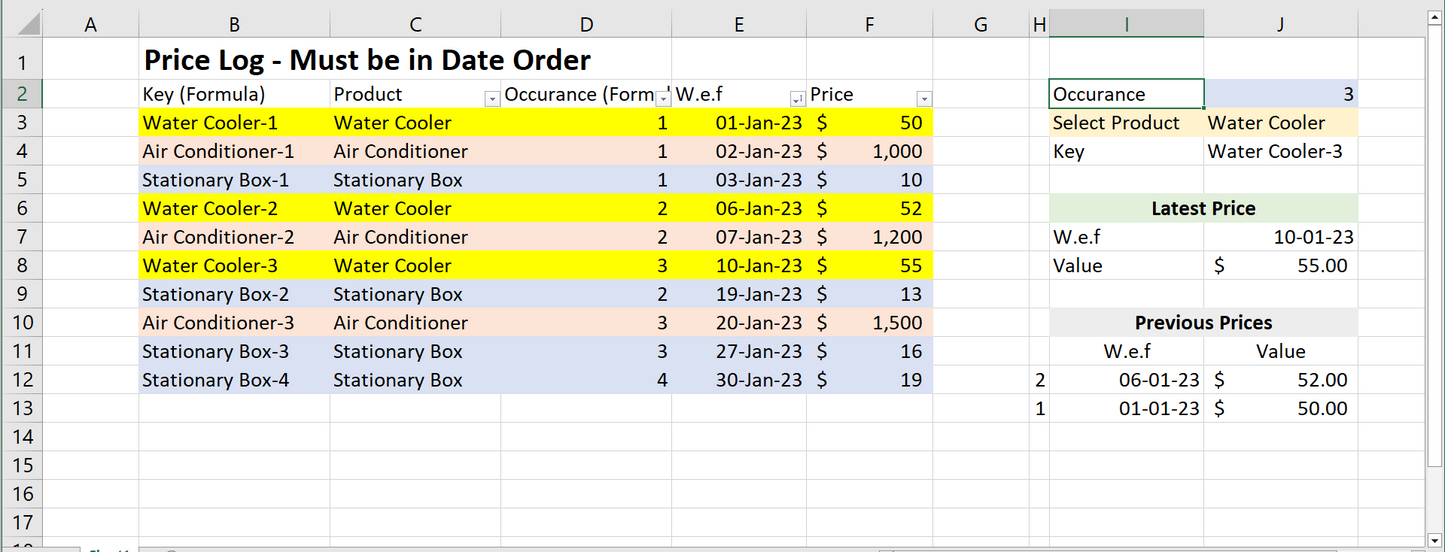Select column J header
The height and width of the screenshot is (552, 1445).
coord(1280,25)
